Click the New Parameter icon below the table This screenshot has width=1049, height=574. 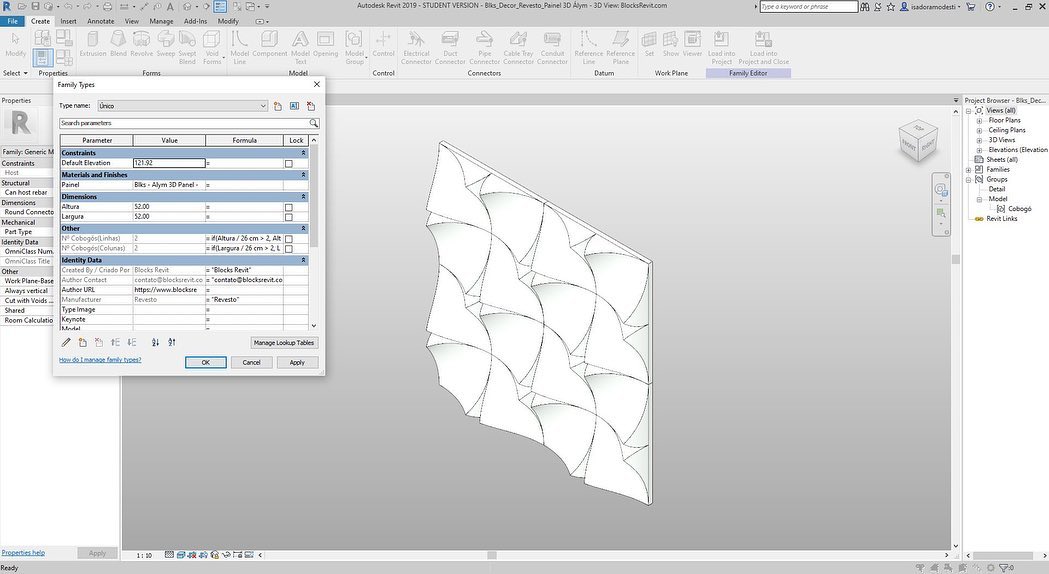pyautogui.click(x=82, y=343)
